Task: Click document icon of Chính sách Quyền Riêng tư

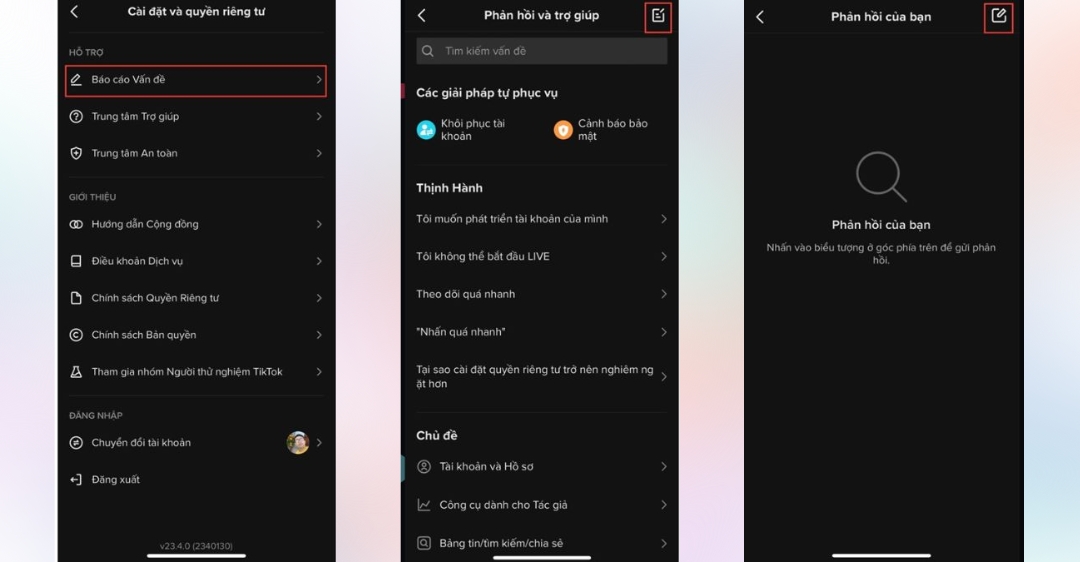Action: 76,298
